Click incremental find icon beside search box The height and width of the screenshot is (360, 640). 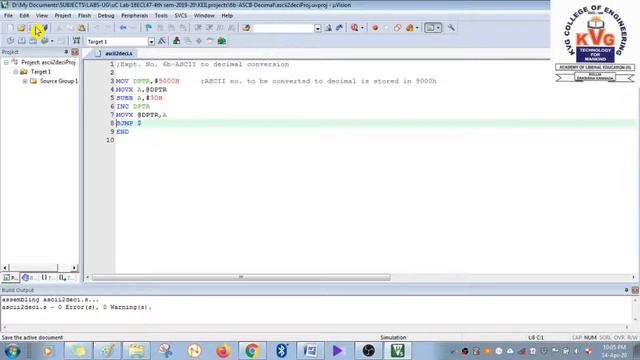click(340, 28)
